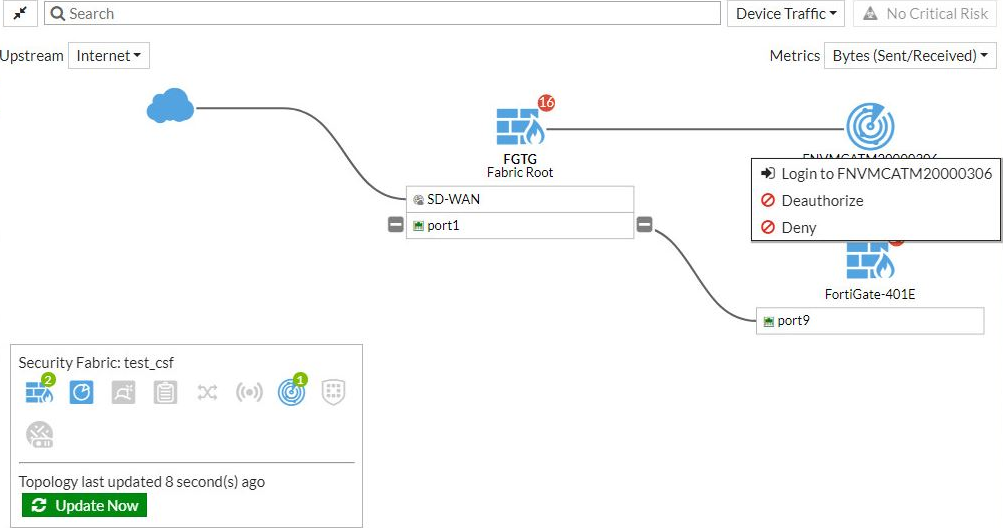Click the Update Now button
This screenshot has height=528, width=1003.
pyautogui.click(x=84, y=506)
